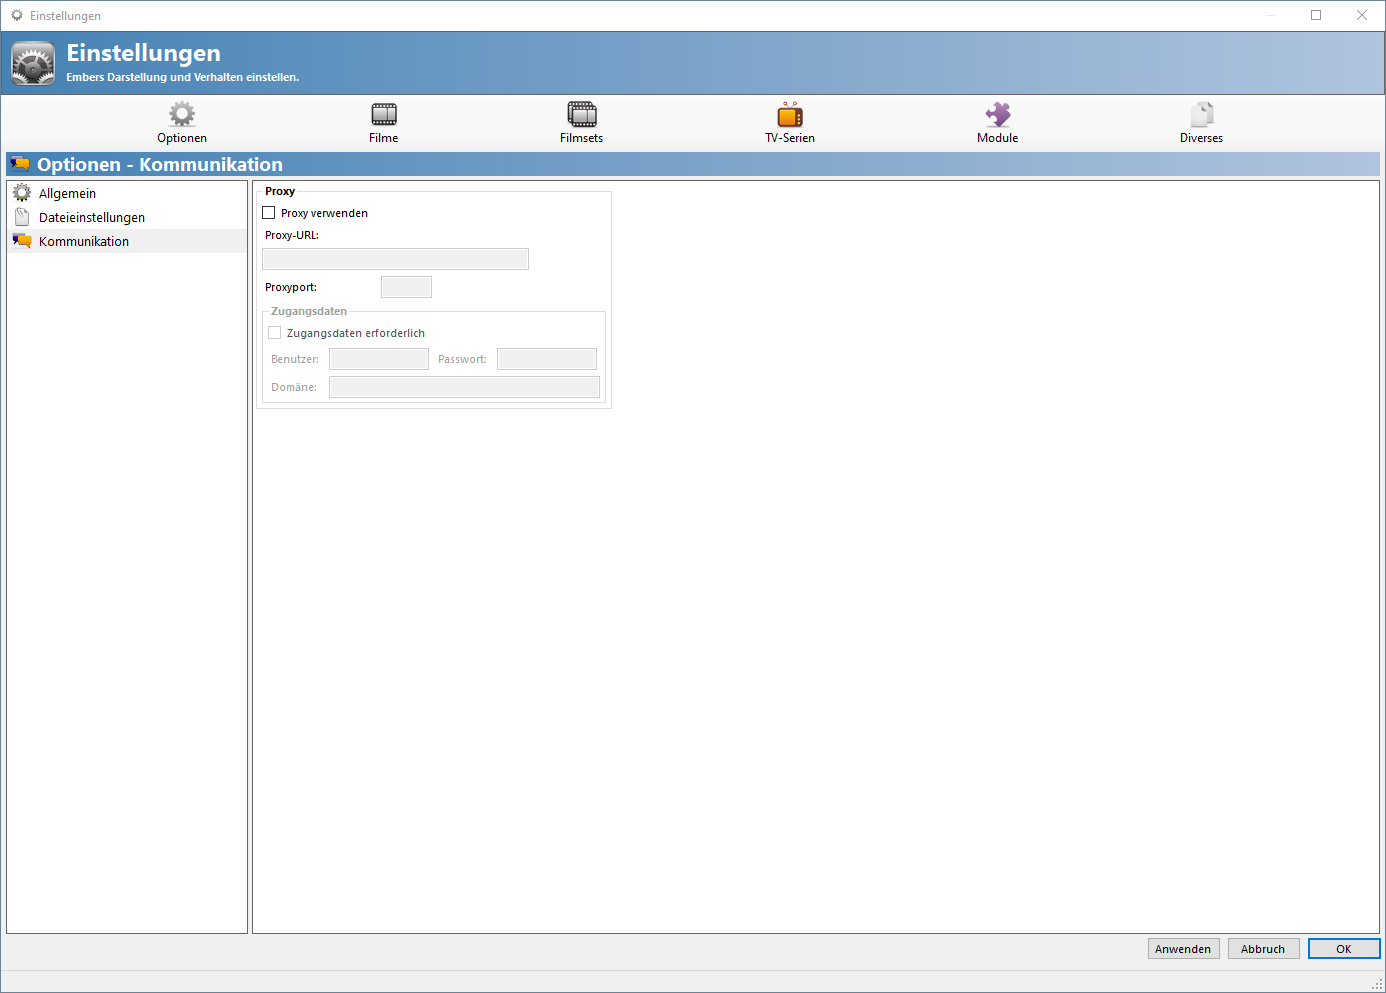Close the Einstellungen window
Viewport: 1386px width, 993px height.
pos(1362,15)
